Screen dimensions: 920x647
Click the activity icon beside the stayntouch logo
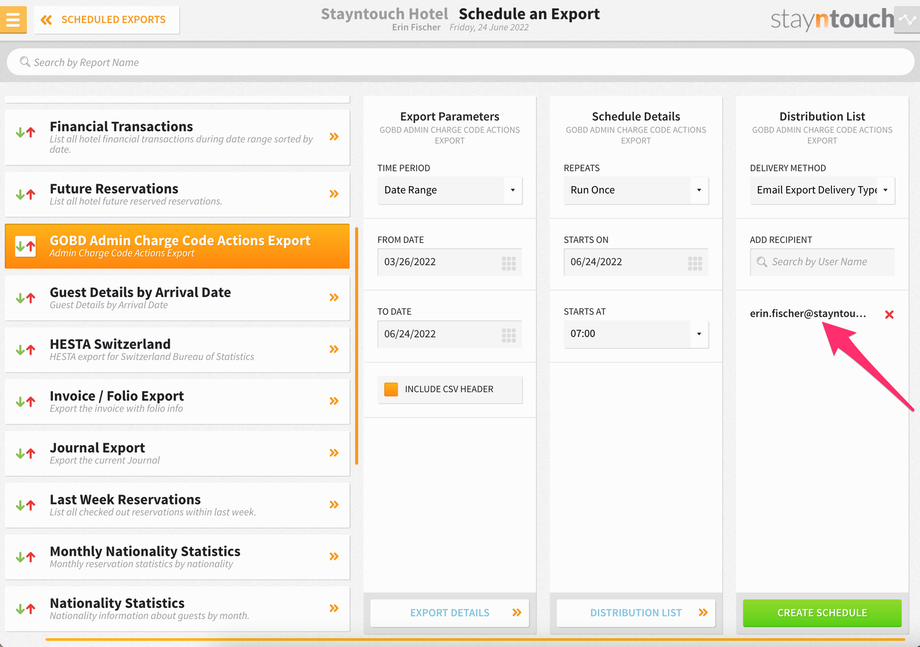[907, 19]
